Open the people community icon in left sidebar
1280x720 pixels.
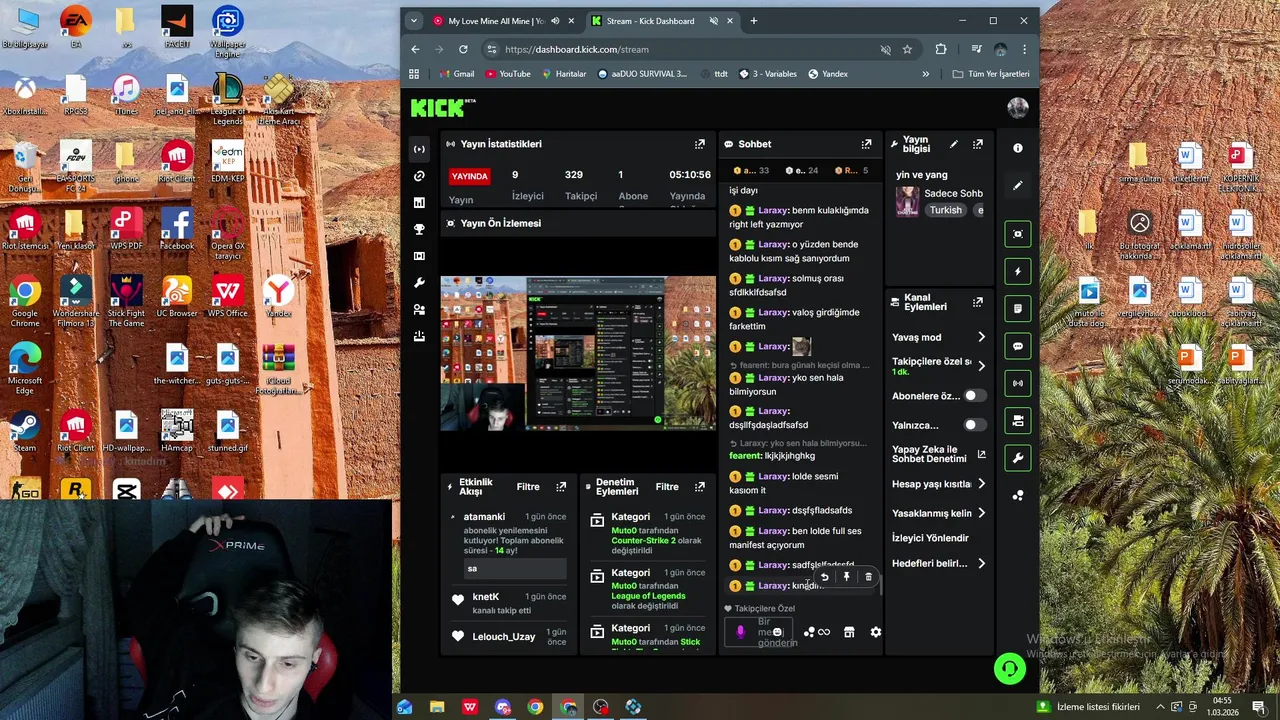pyautogui.click(x=419, y=310)
